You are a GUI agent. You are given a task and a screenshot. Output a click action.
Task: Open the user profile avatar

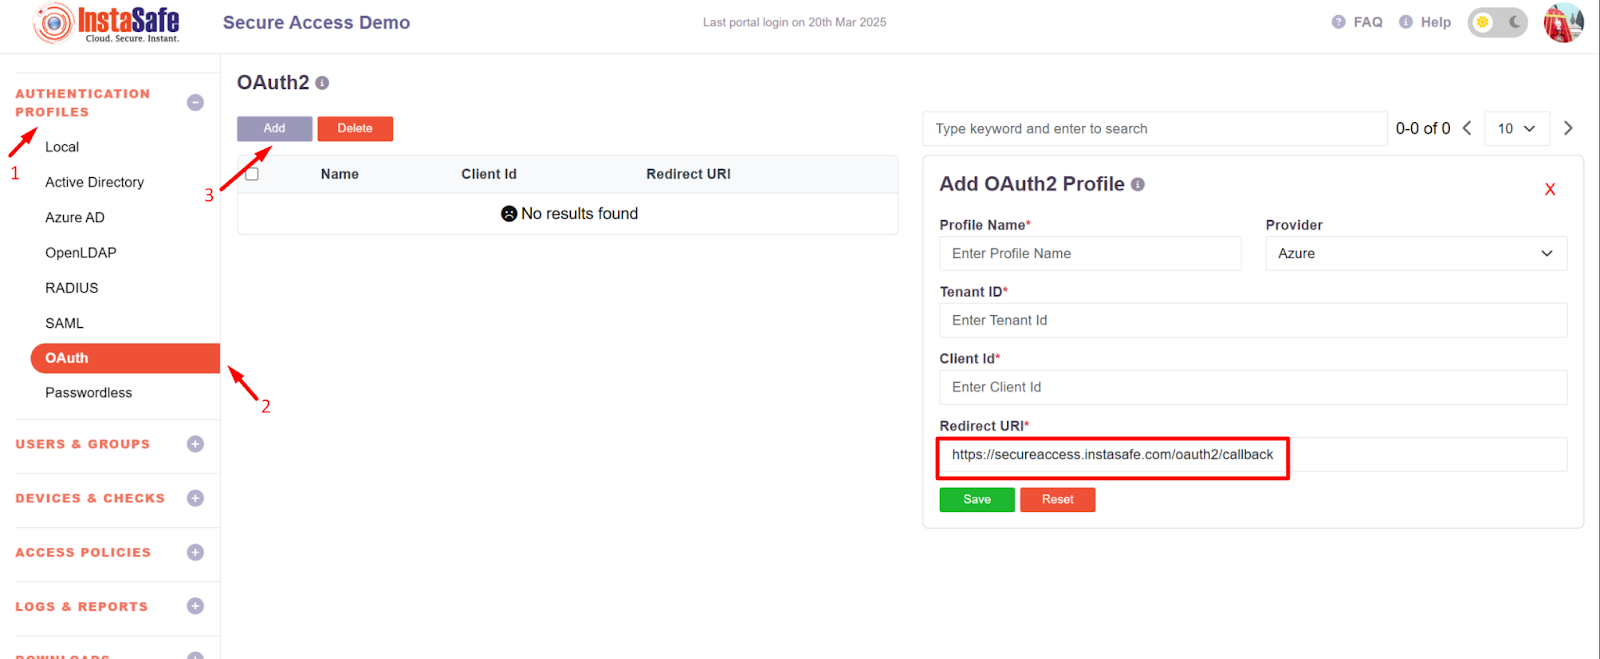click(x=1563, y=22)
